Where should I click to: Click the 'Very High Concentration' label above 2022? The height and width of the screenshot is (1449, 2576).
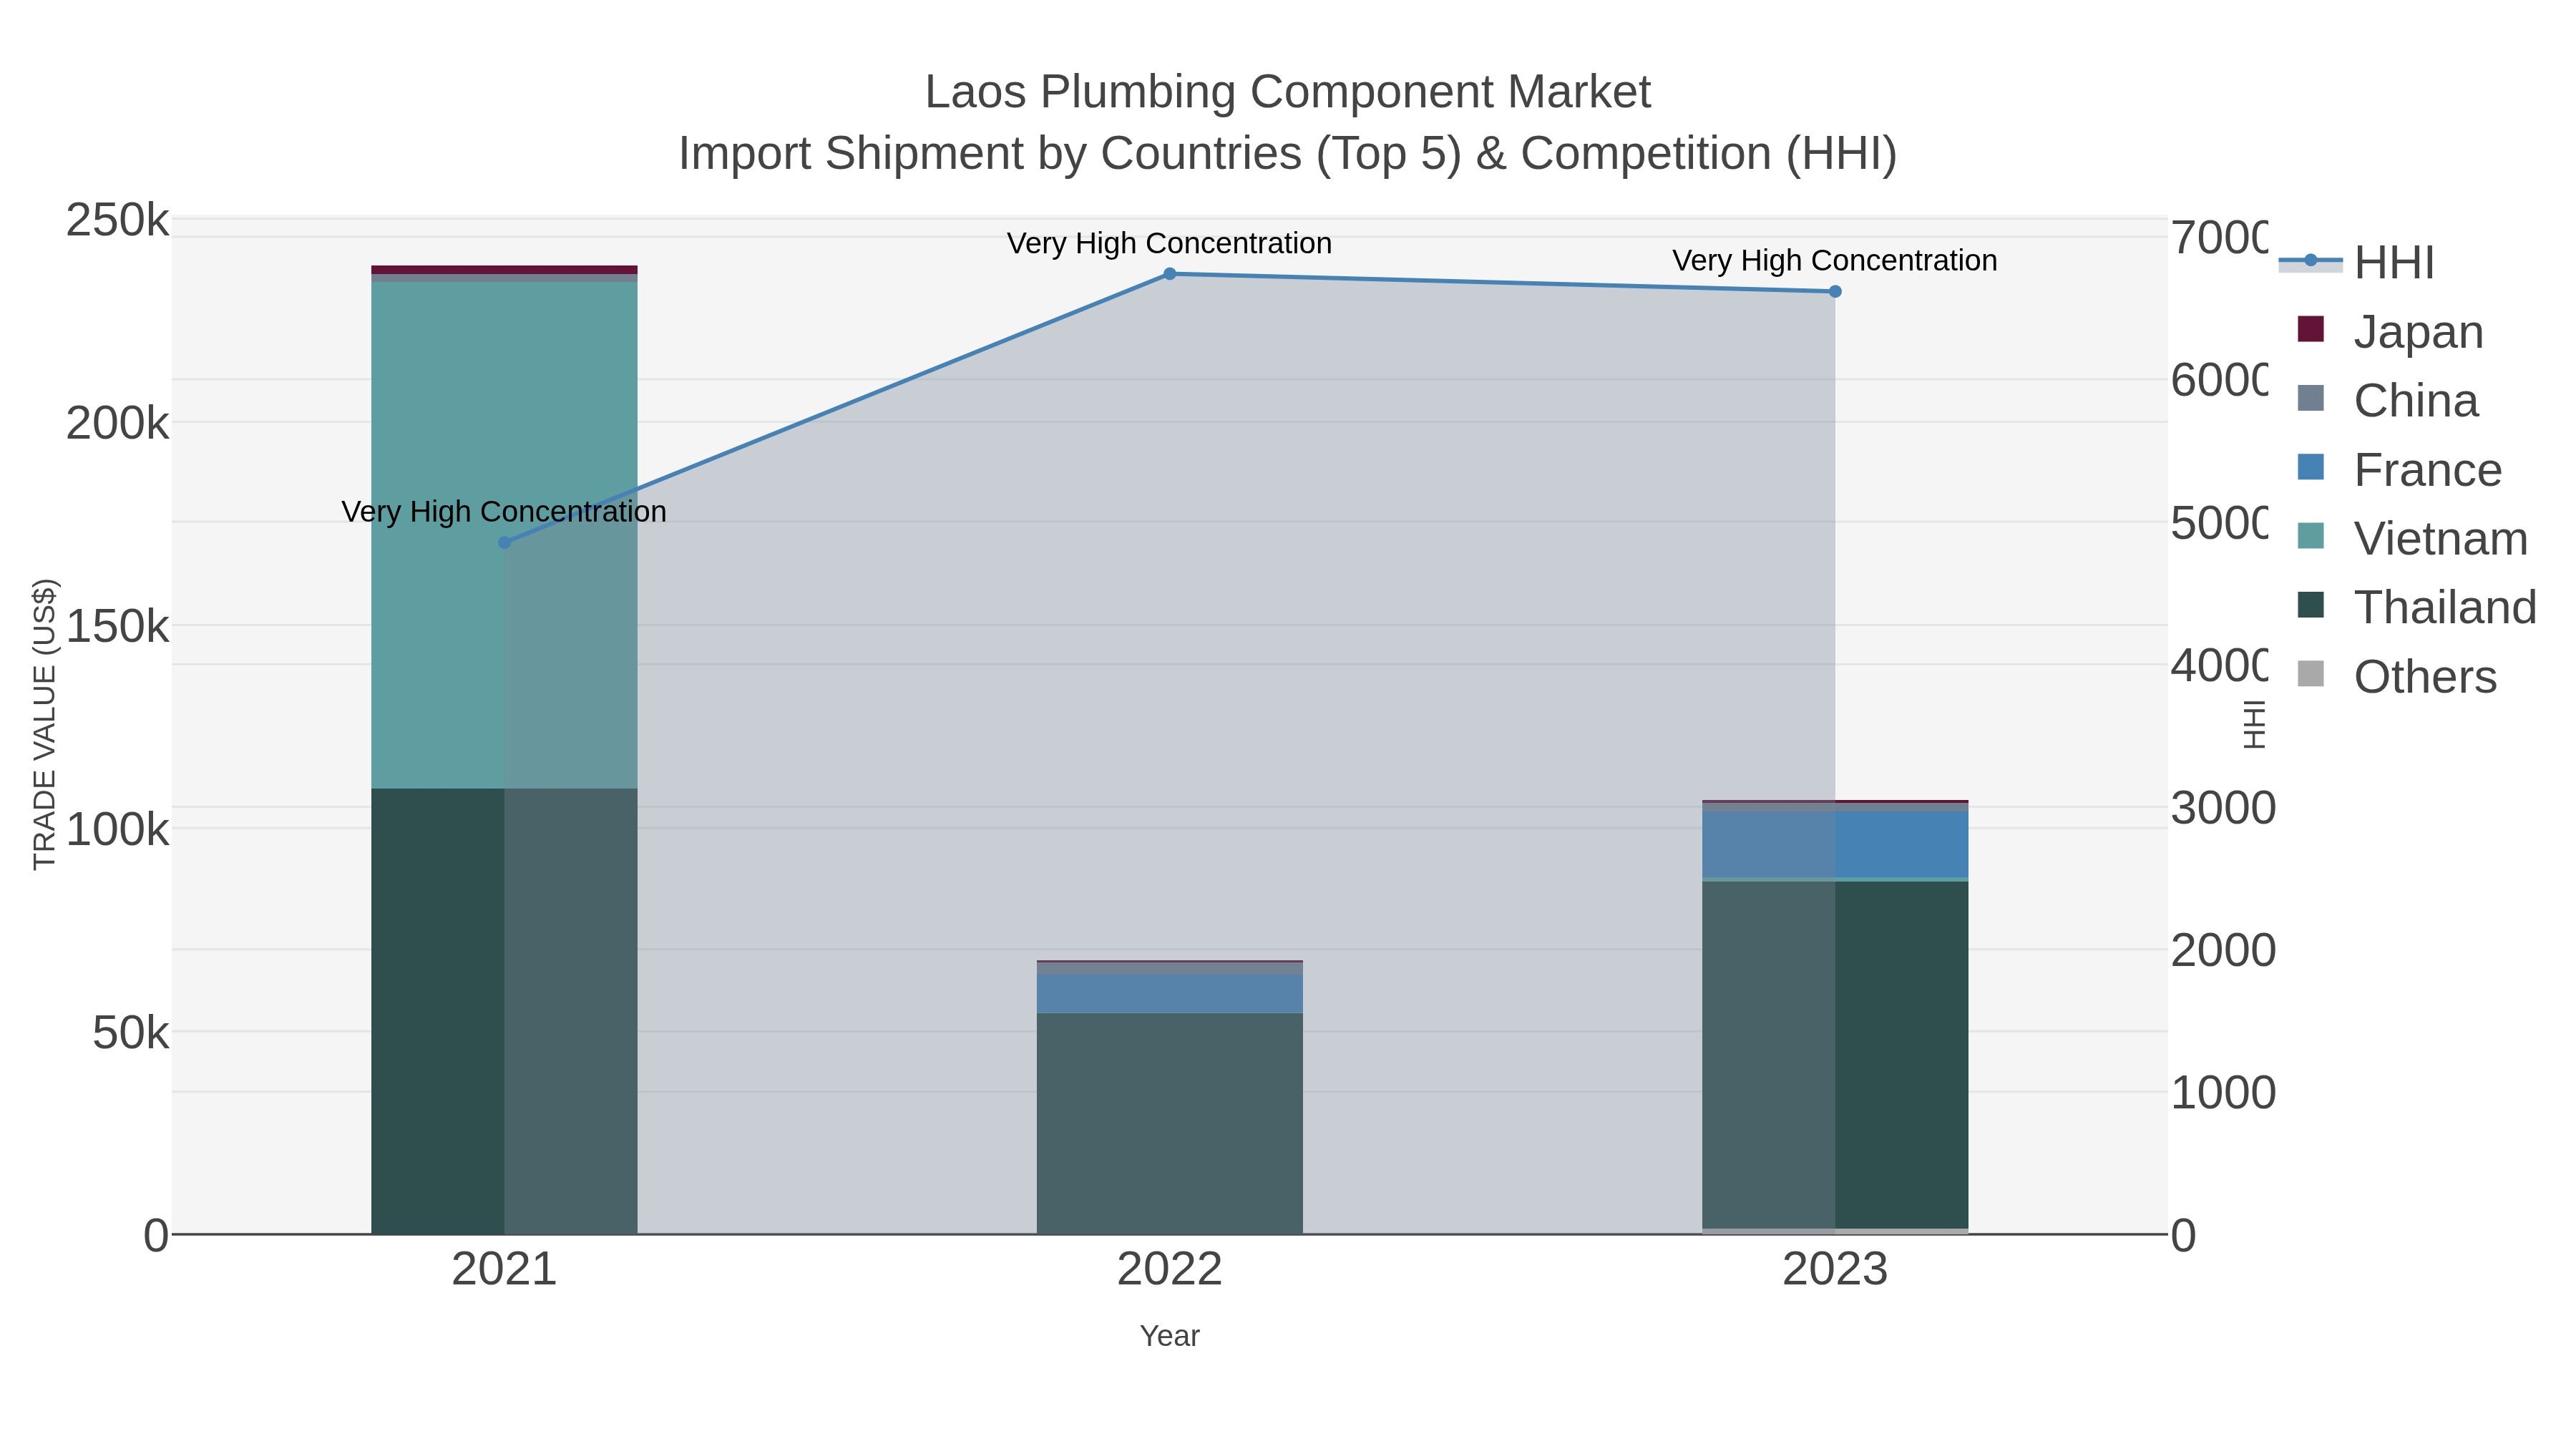(1169, 244)
